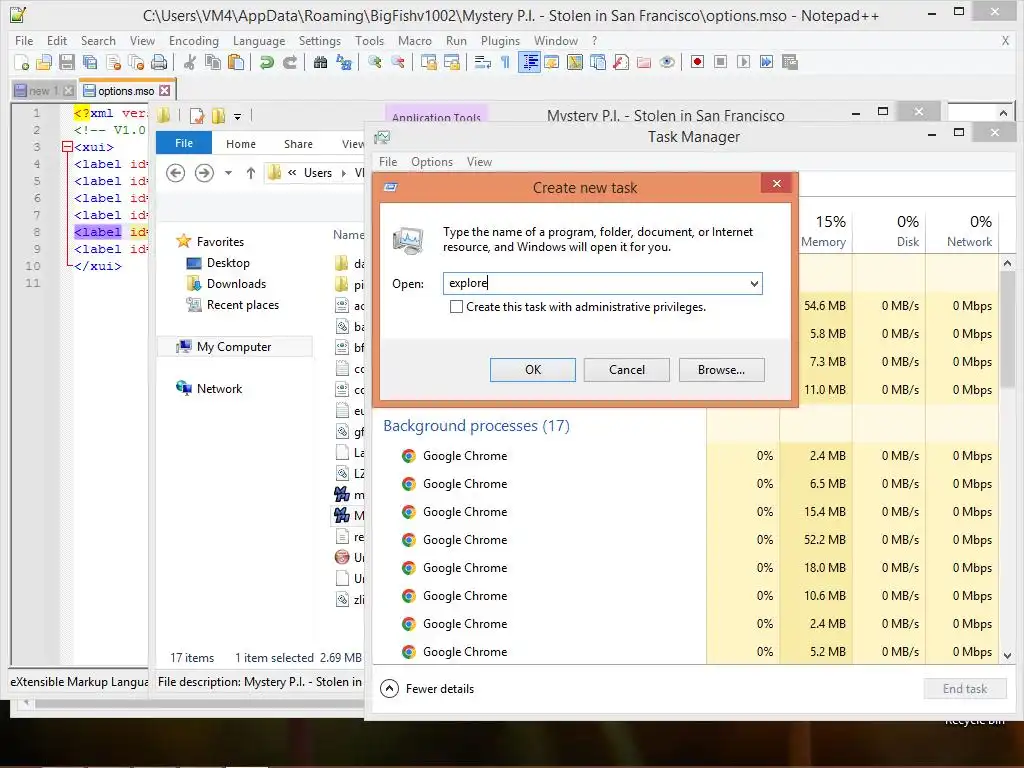Toggle the Indent Guide icon in Notepad++
The height and width of the screenshot is (768, 1024).
529,62
